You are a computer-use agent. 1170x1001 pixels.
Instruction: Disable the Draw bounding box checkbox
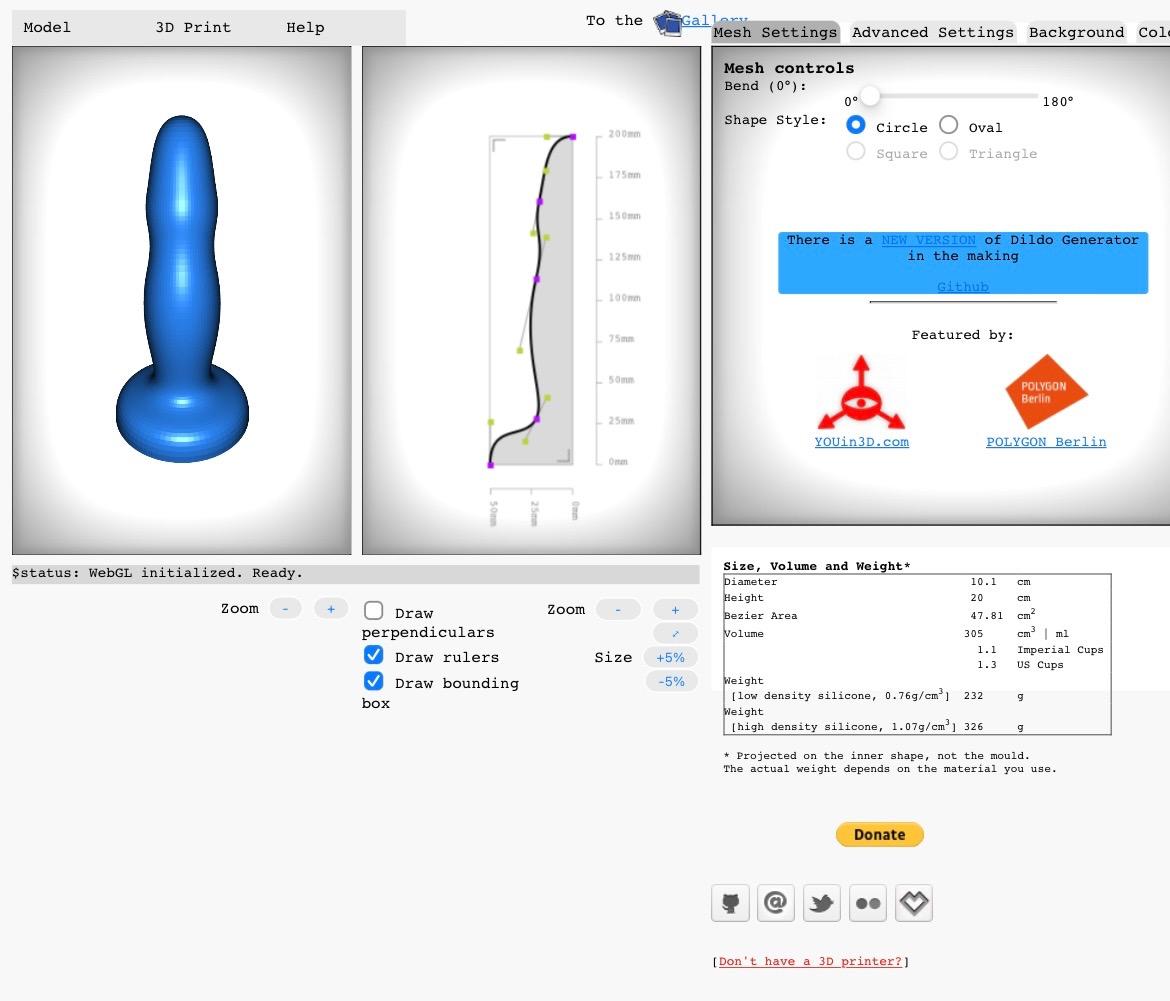(374, 681)
